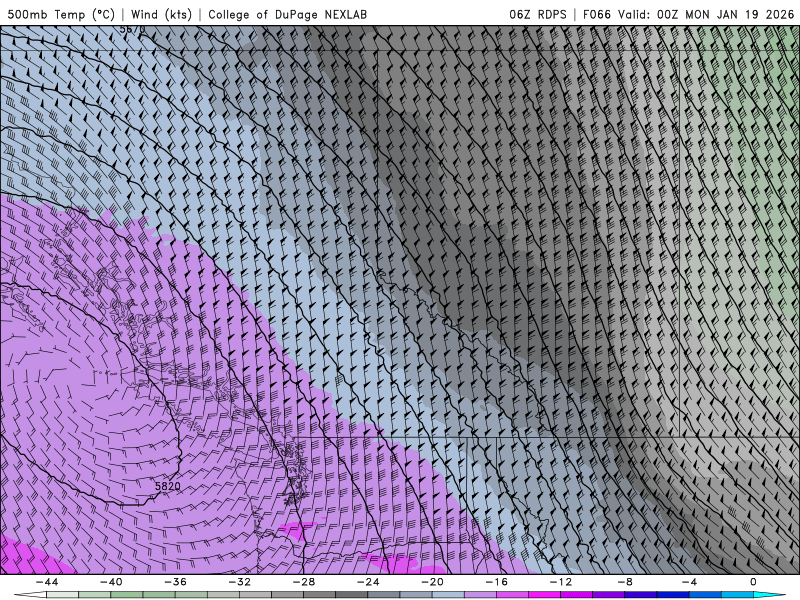This screenshot has width=800, height=600.
Task: Click the -44 colorbar tick label
Action: [47, 582]
